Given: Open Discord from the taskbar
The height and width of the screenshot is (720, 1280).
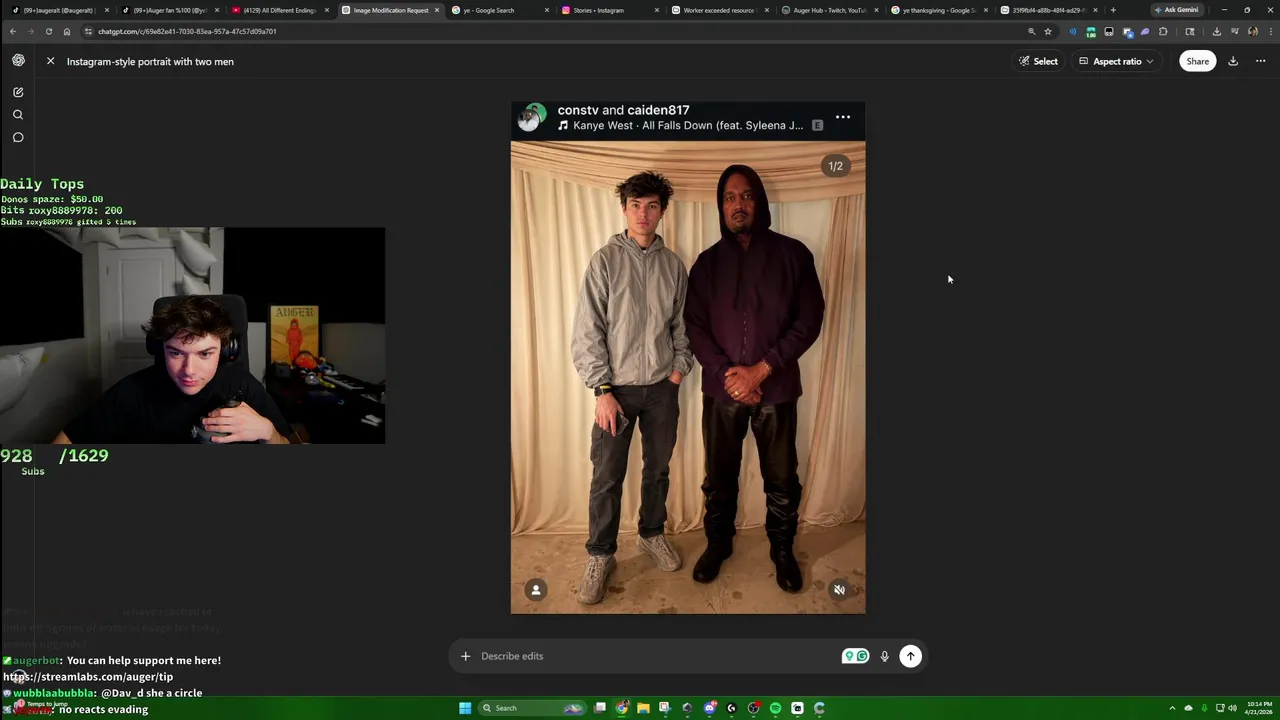Looking at the screenshot, I should coord(709,708).
